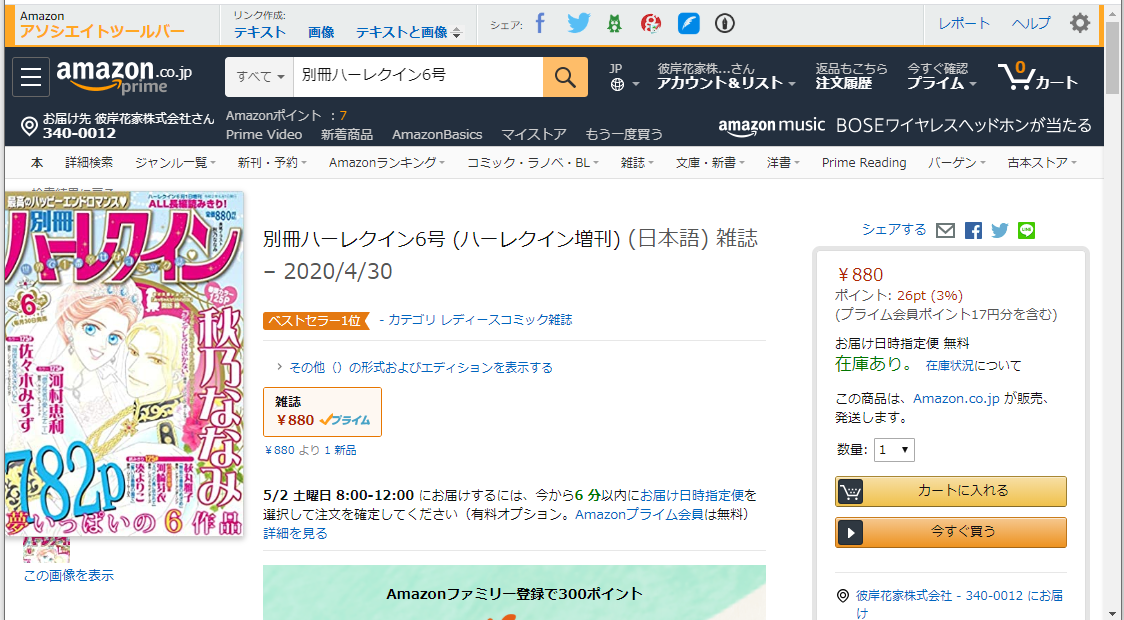Click the search field with 別冊ハーレクイン6号
The image size is (1124, 620).
click(418, 77)
